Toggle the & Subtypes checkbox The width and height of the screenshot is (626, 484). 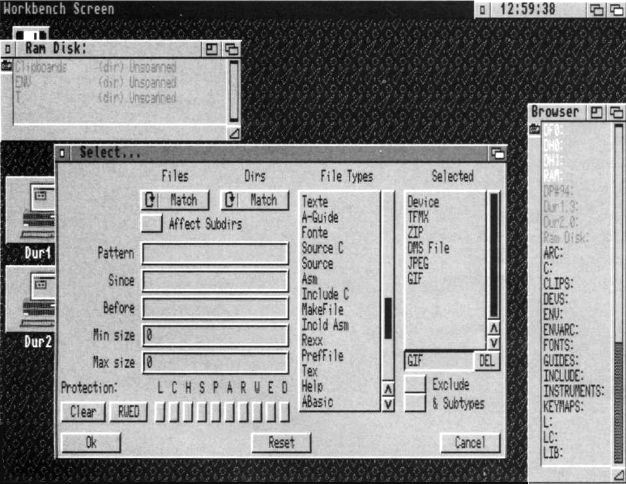click(x=415, y=403)
